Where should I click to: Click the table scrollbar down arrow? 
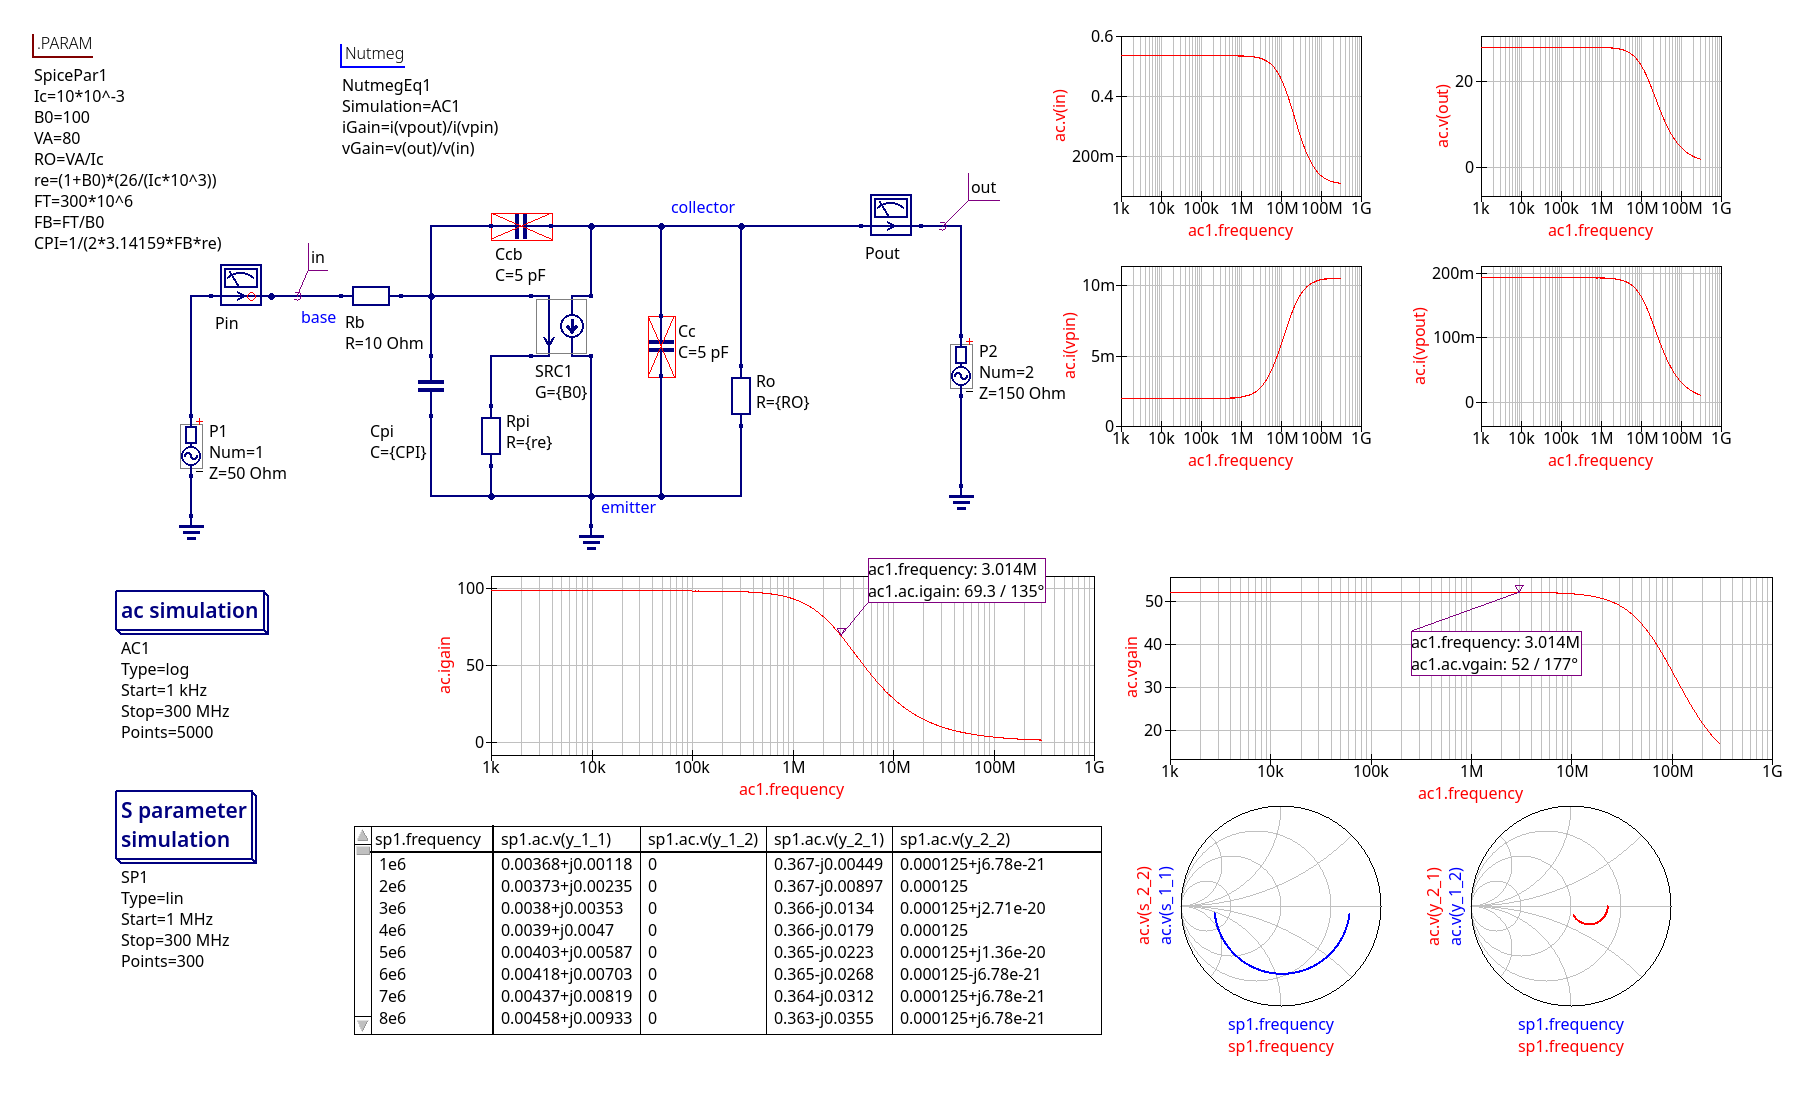click(x=363, y=1025)
